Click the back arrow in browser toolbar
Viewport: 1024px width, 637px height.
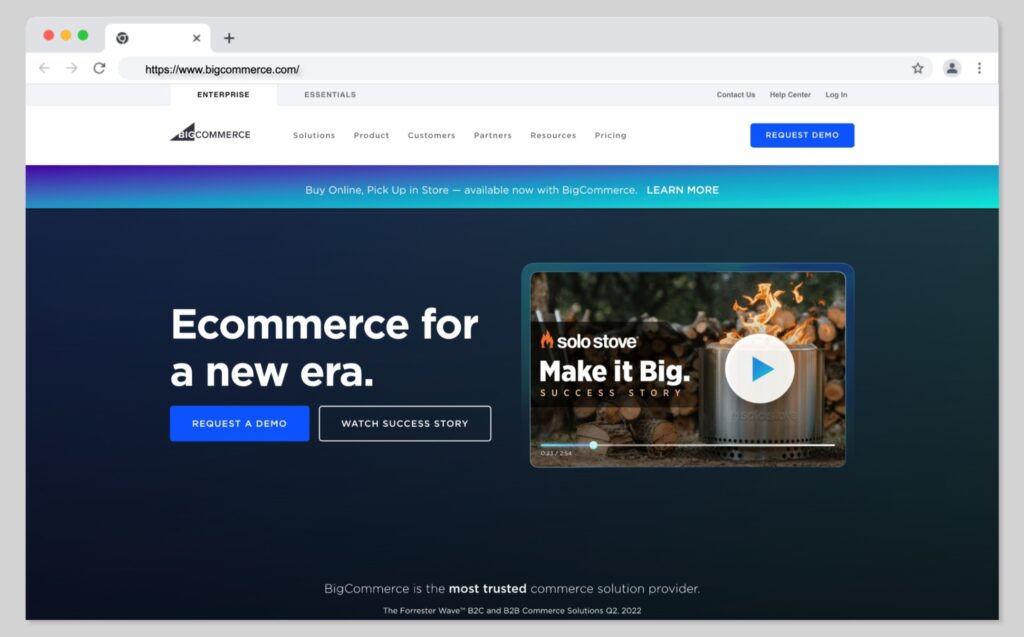click(44, 68)
